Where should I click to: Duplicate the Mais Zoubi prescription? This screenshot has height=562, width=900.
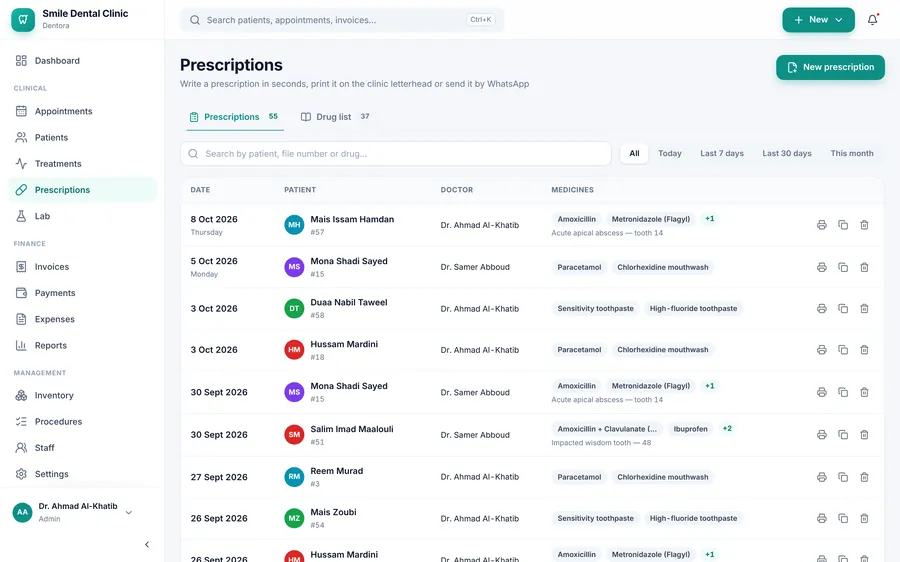[843, 518]
